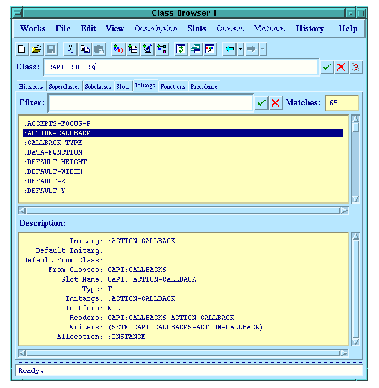Open the File menu
379x388 pixels.
[x=63, y=28]
